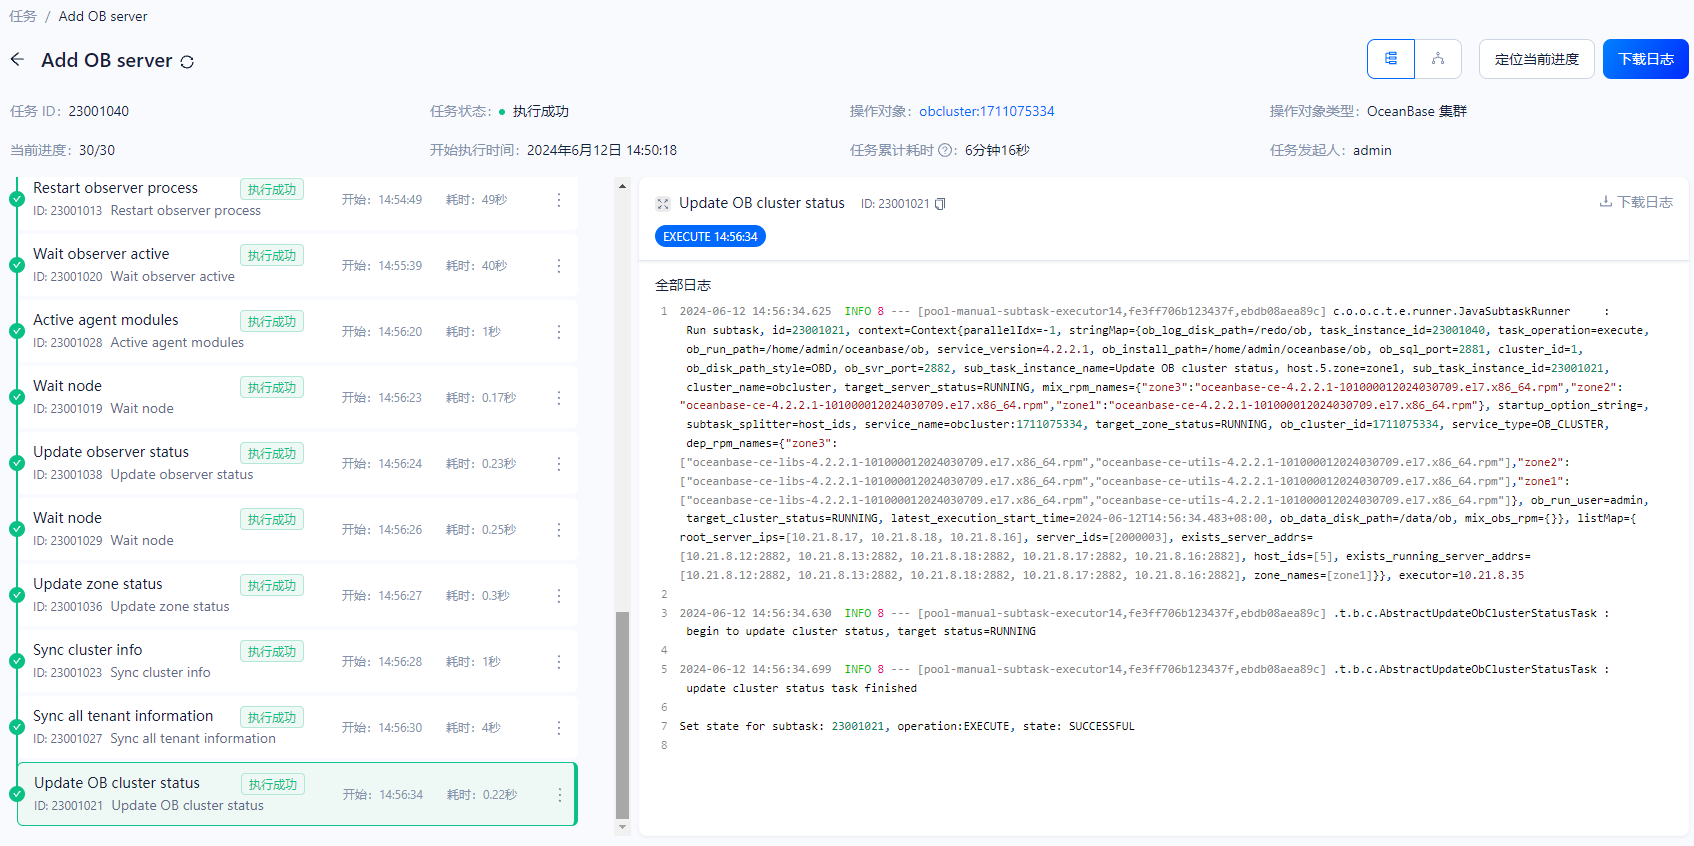Screen dimensions: 1694x846
Task: Click success check icon for Active agent modules
Action: [17, 331]
